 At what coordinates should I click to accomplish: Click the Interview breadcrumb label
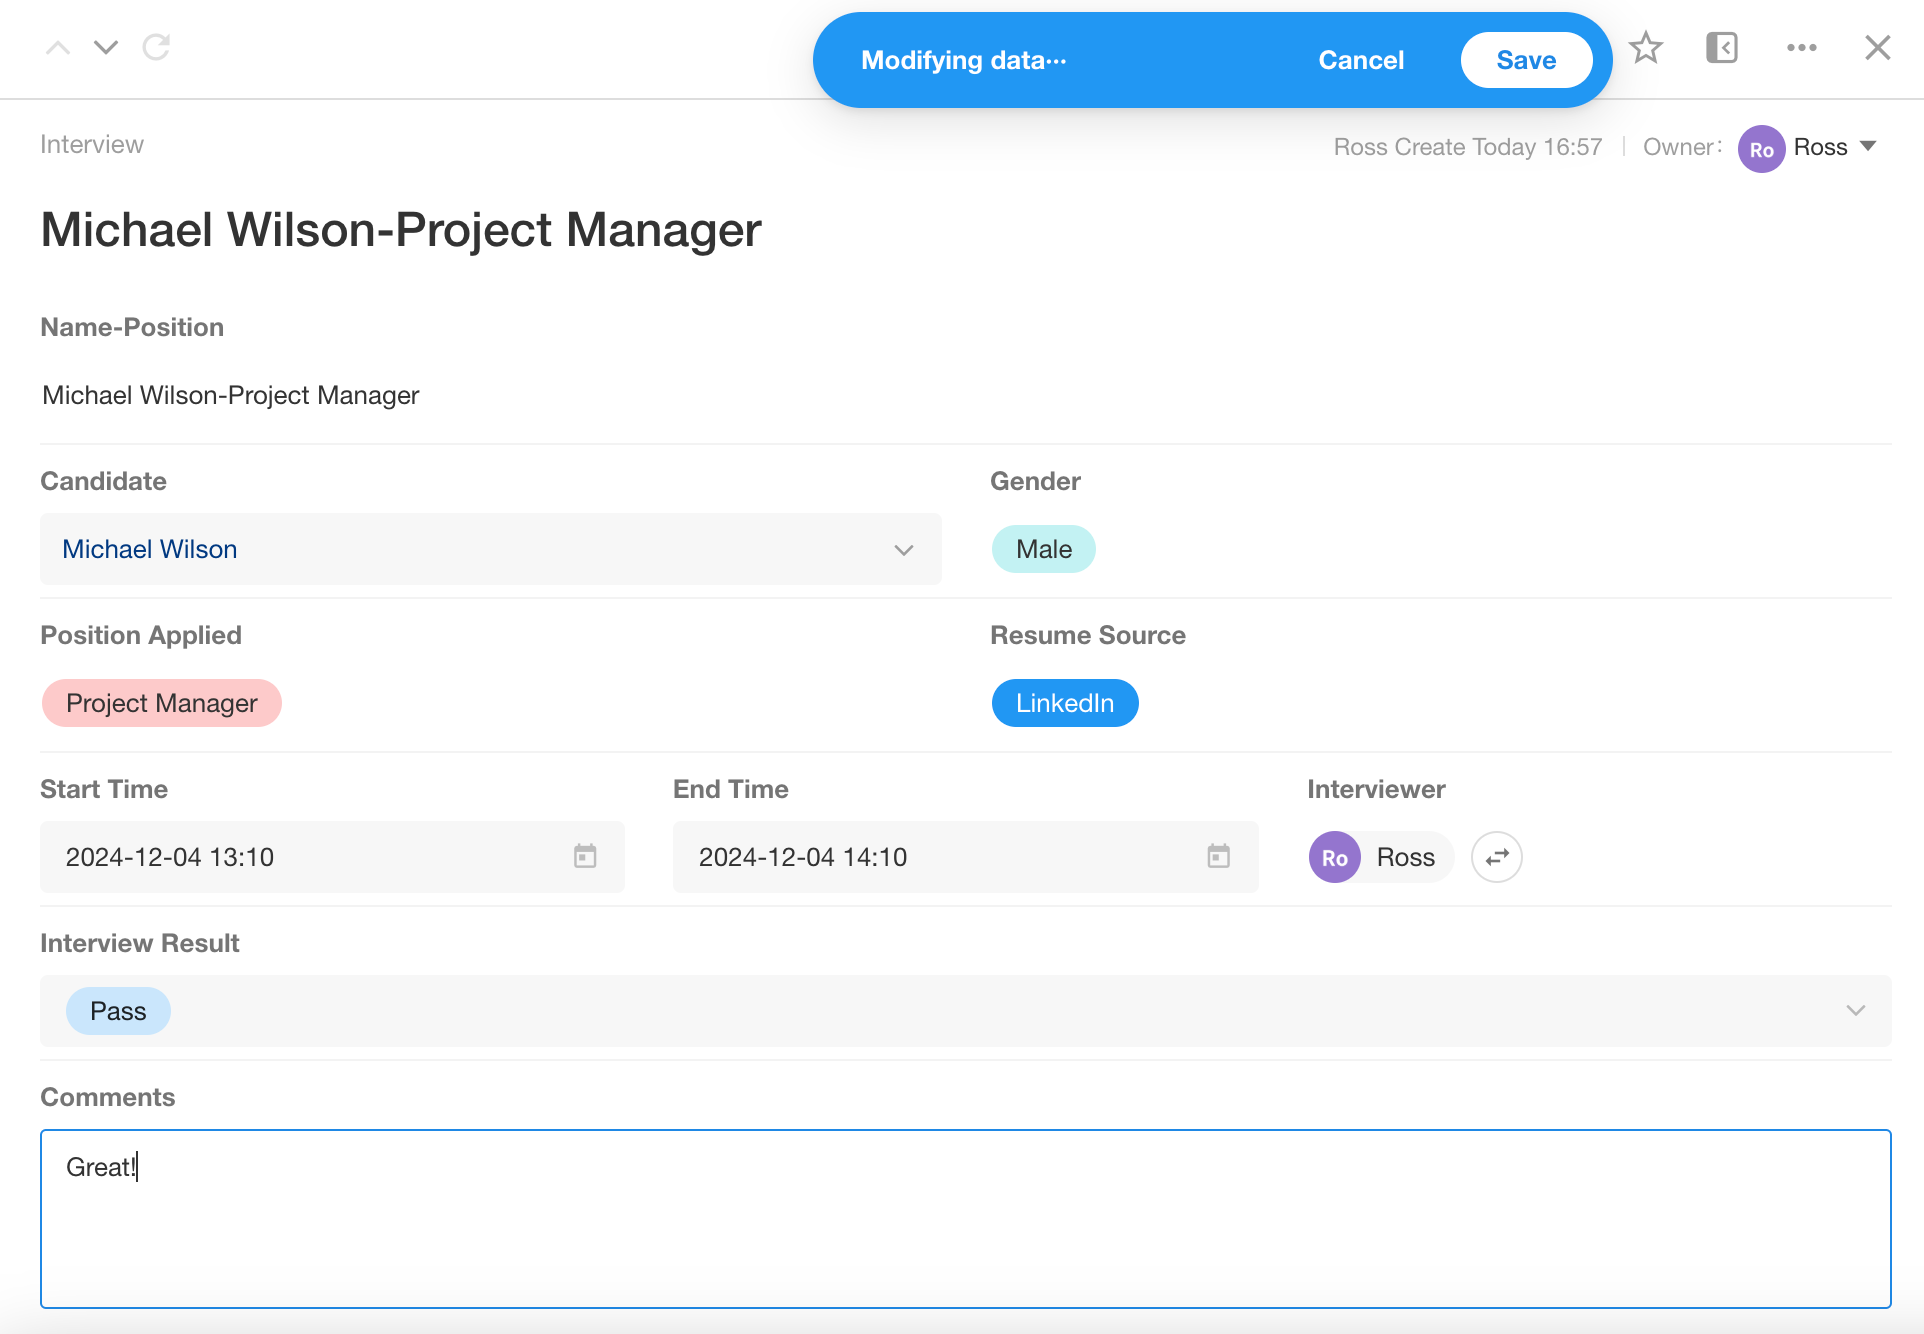point(92,145)
